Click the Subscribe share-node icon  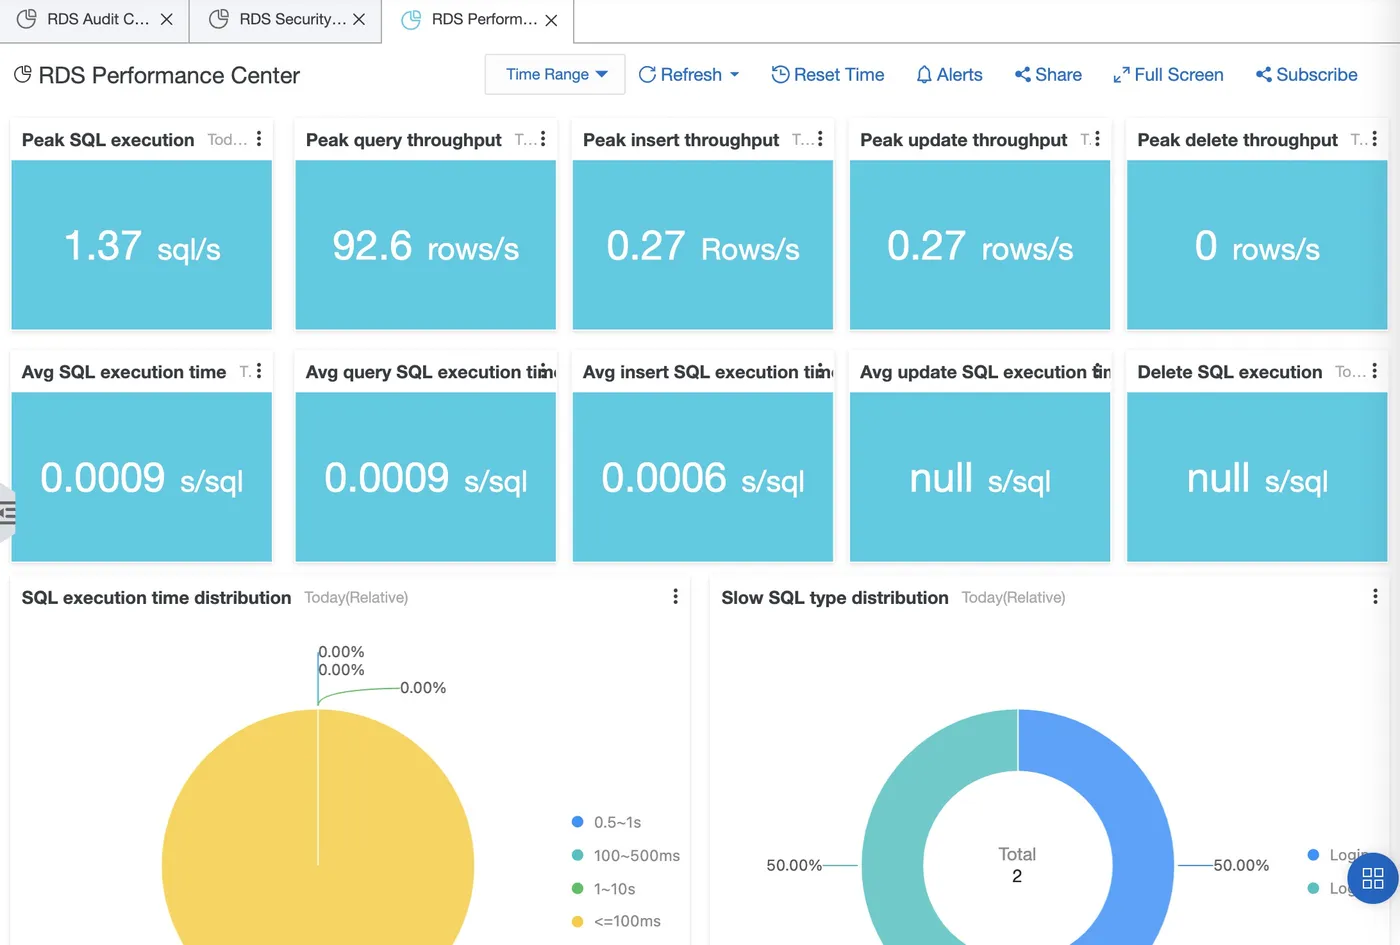click(x=1263, y=74)
